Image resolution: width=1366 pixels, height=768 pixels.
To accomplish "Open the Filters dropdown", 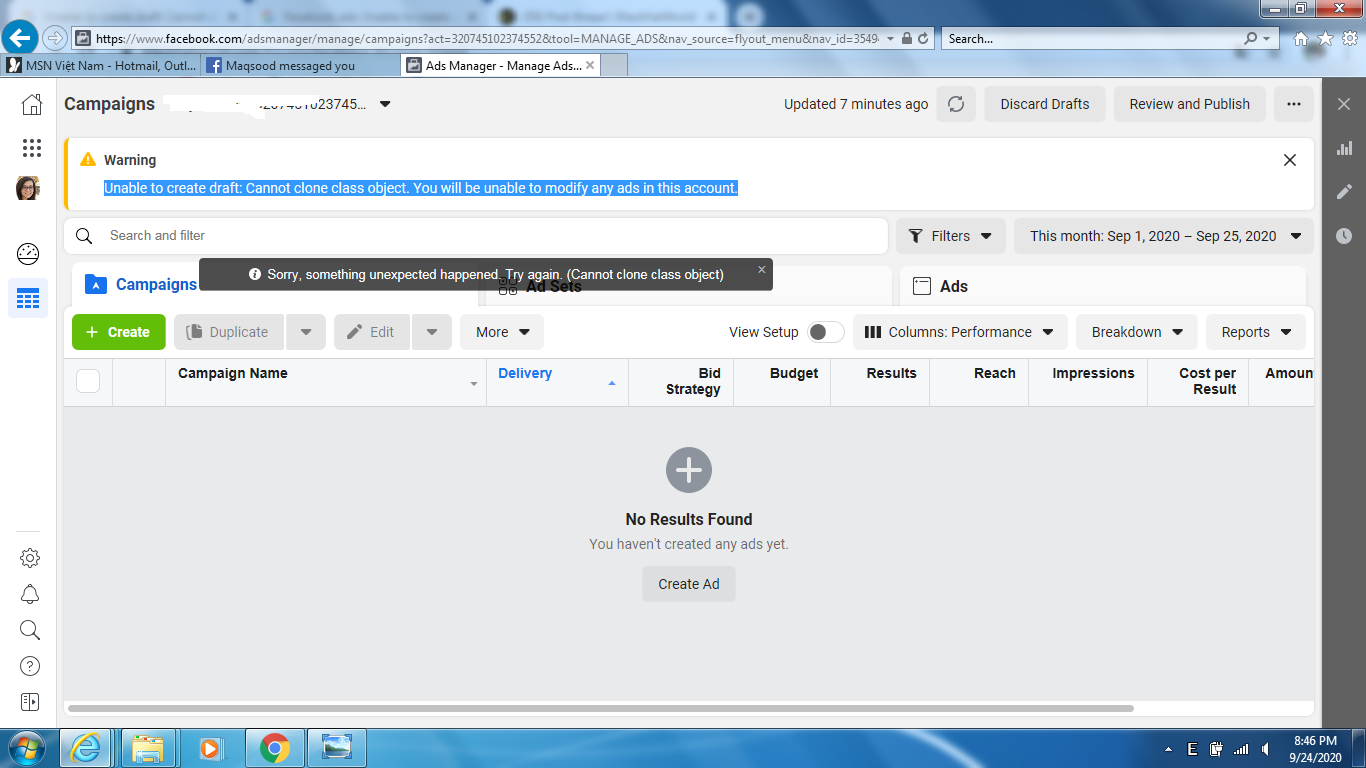I will [x=950, y=236].
